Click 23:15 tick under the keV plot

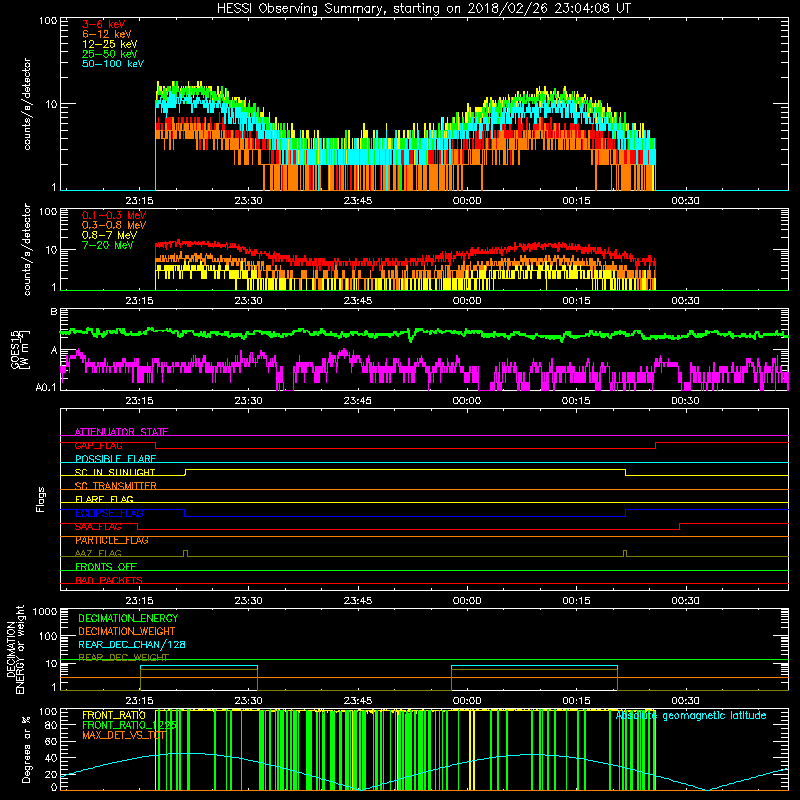click(139, 201)
